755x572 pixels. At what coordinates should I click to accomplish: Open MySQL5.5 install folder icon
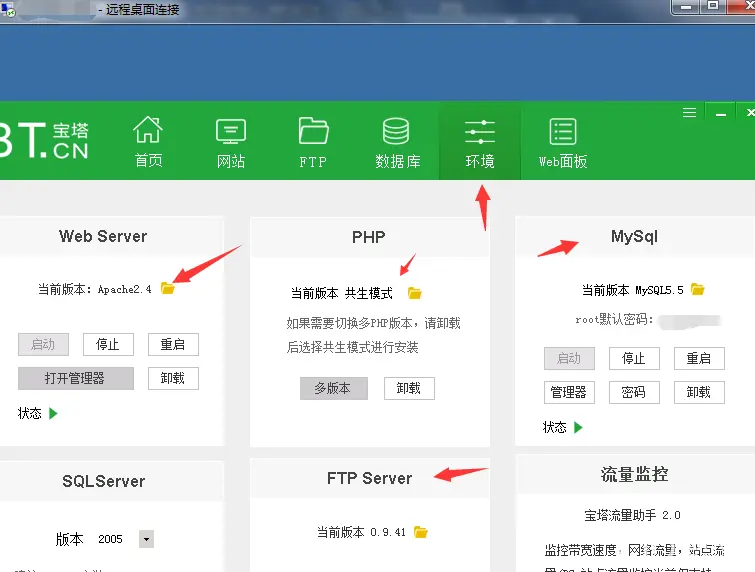(x=697, y=289)
